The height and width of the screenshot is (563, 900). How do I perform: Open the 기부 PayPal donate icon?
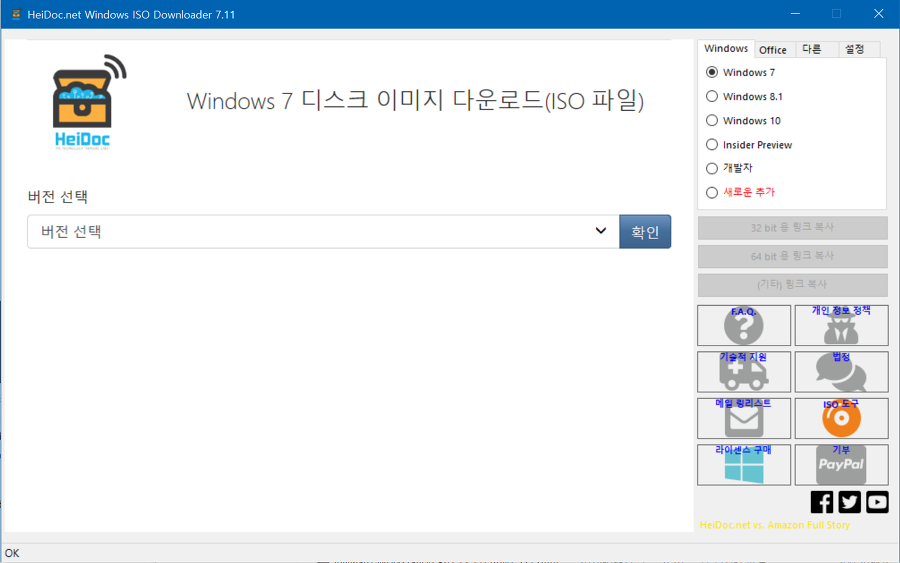pyautogui.click(x=841, y=465)
